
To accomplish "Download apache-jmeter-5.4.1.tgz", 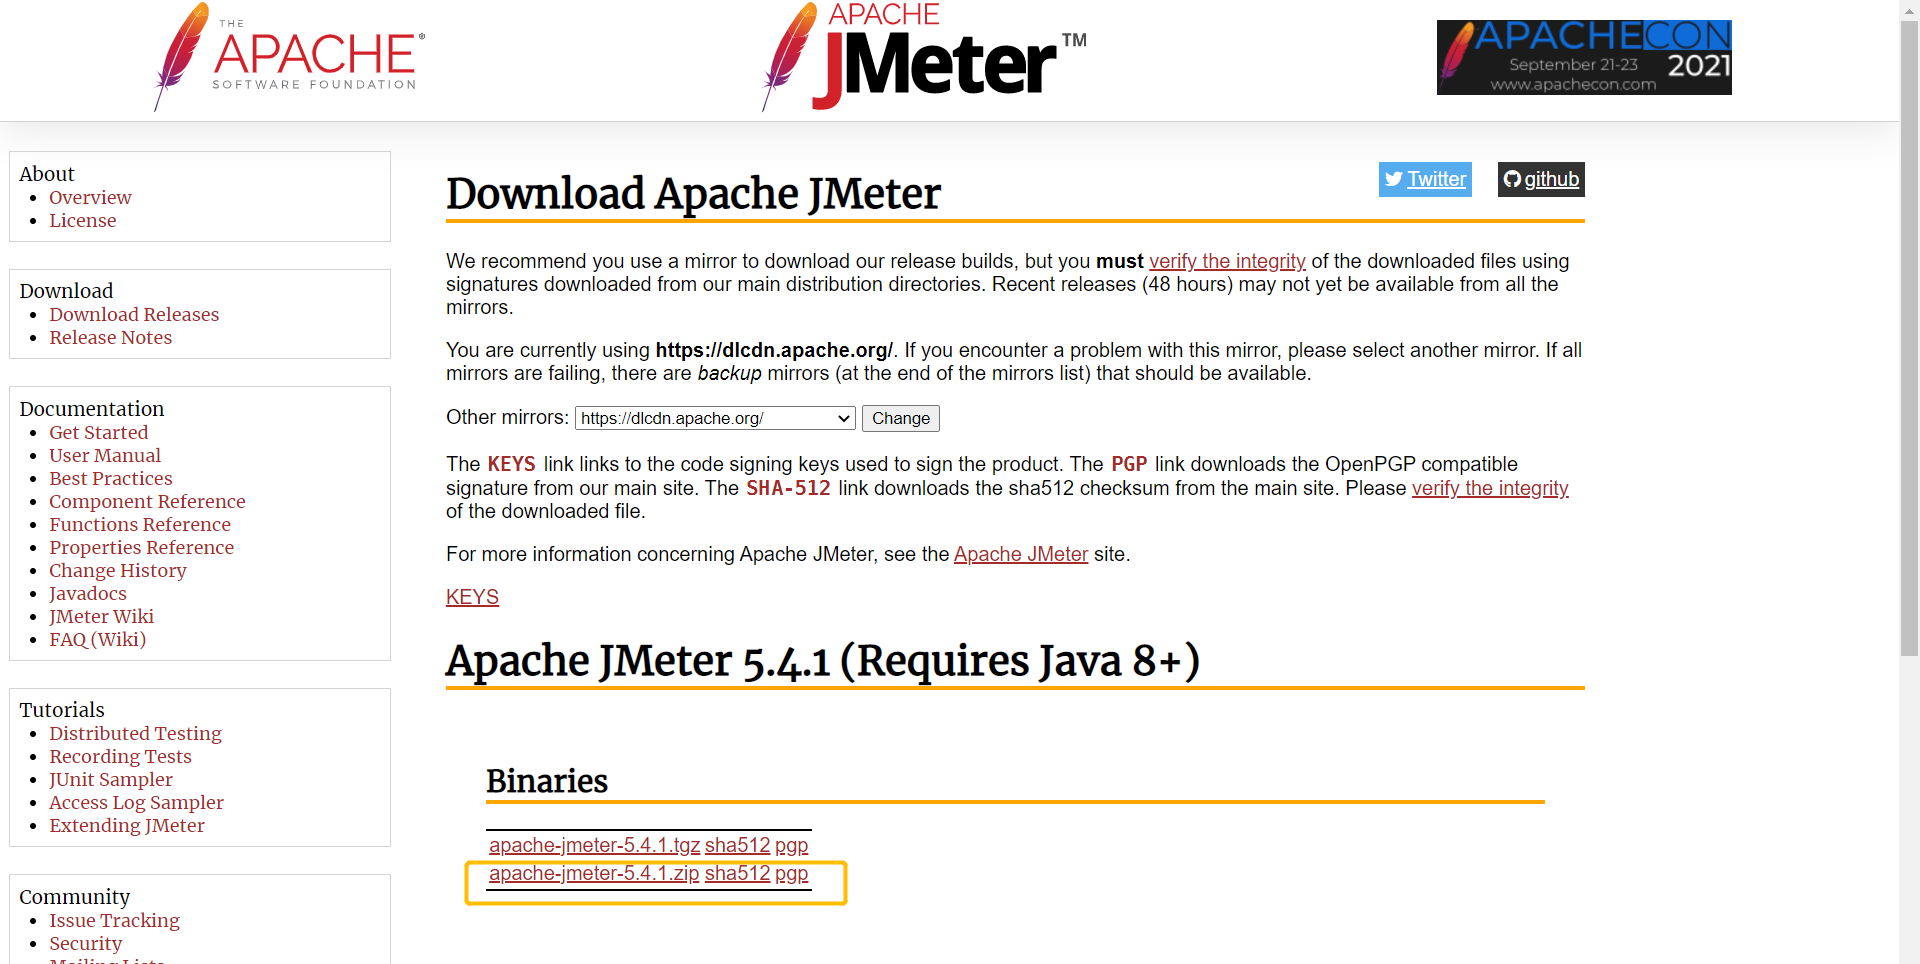I will 594,845.
